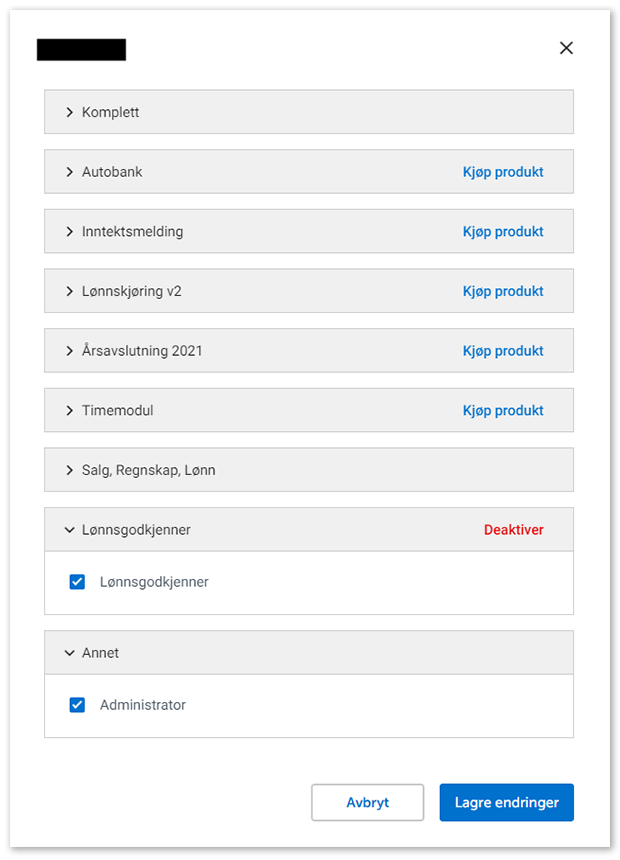Expand the Inntektsmelding section chevron
The image size is (620, 860).
pos(70,232)
